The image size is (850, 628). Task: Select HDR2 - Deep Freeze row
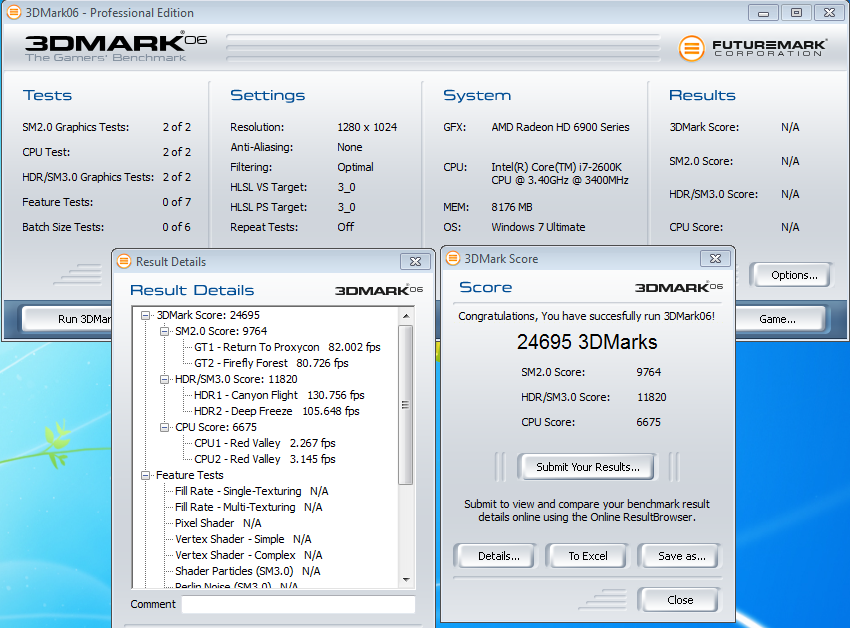point(276,411)
